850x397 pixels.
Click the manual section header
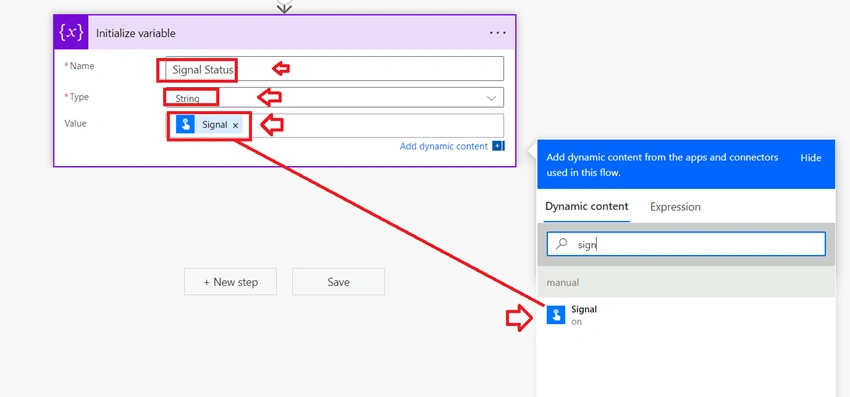point(686,283)
